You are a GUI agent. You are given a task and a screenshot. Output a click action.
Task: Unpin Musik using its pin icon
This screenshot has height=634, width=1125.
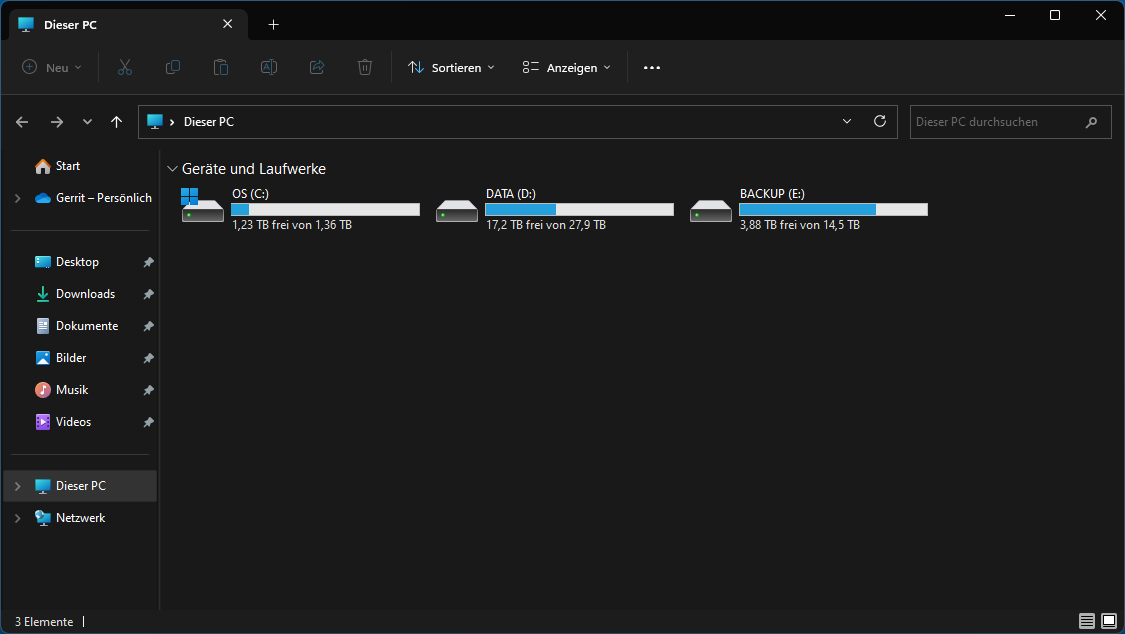point(149,390)
